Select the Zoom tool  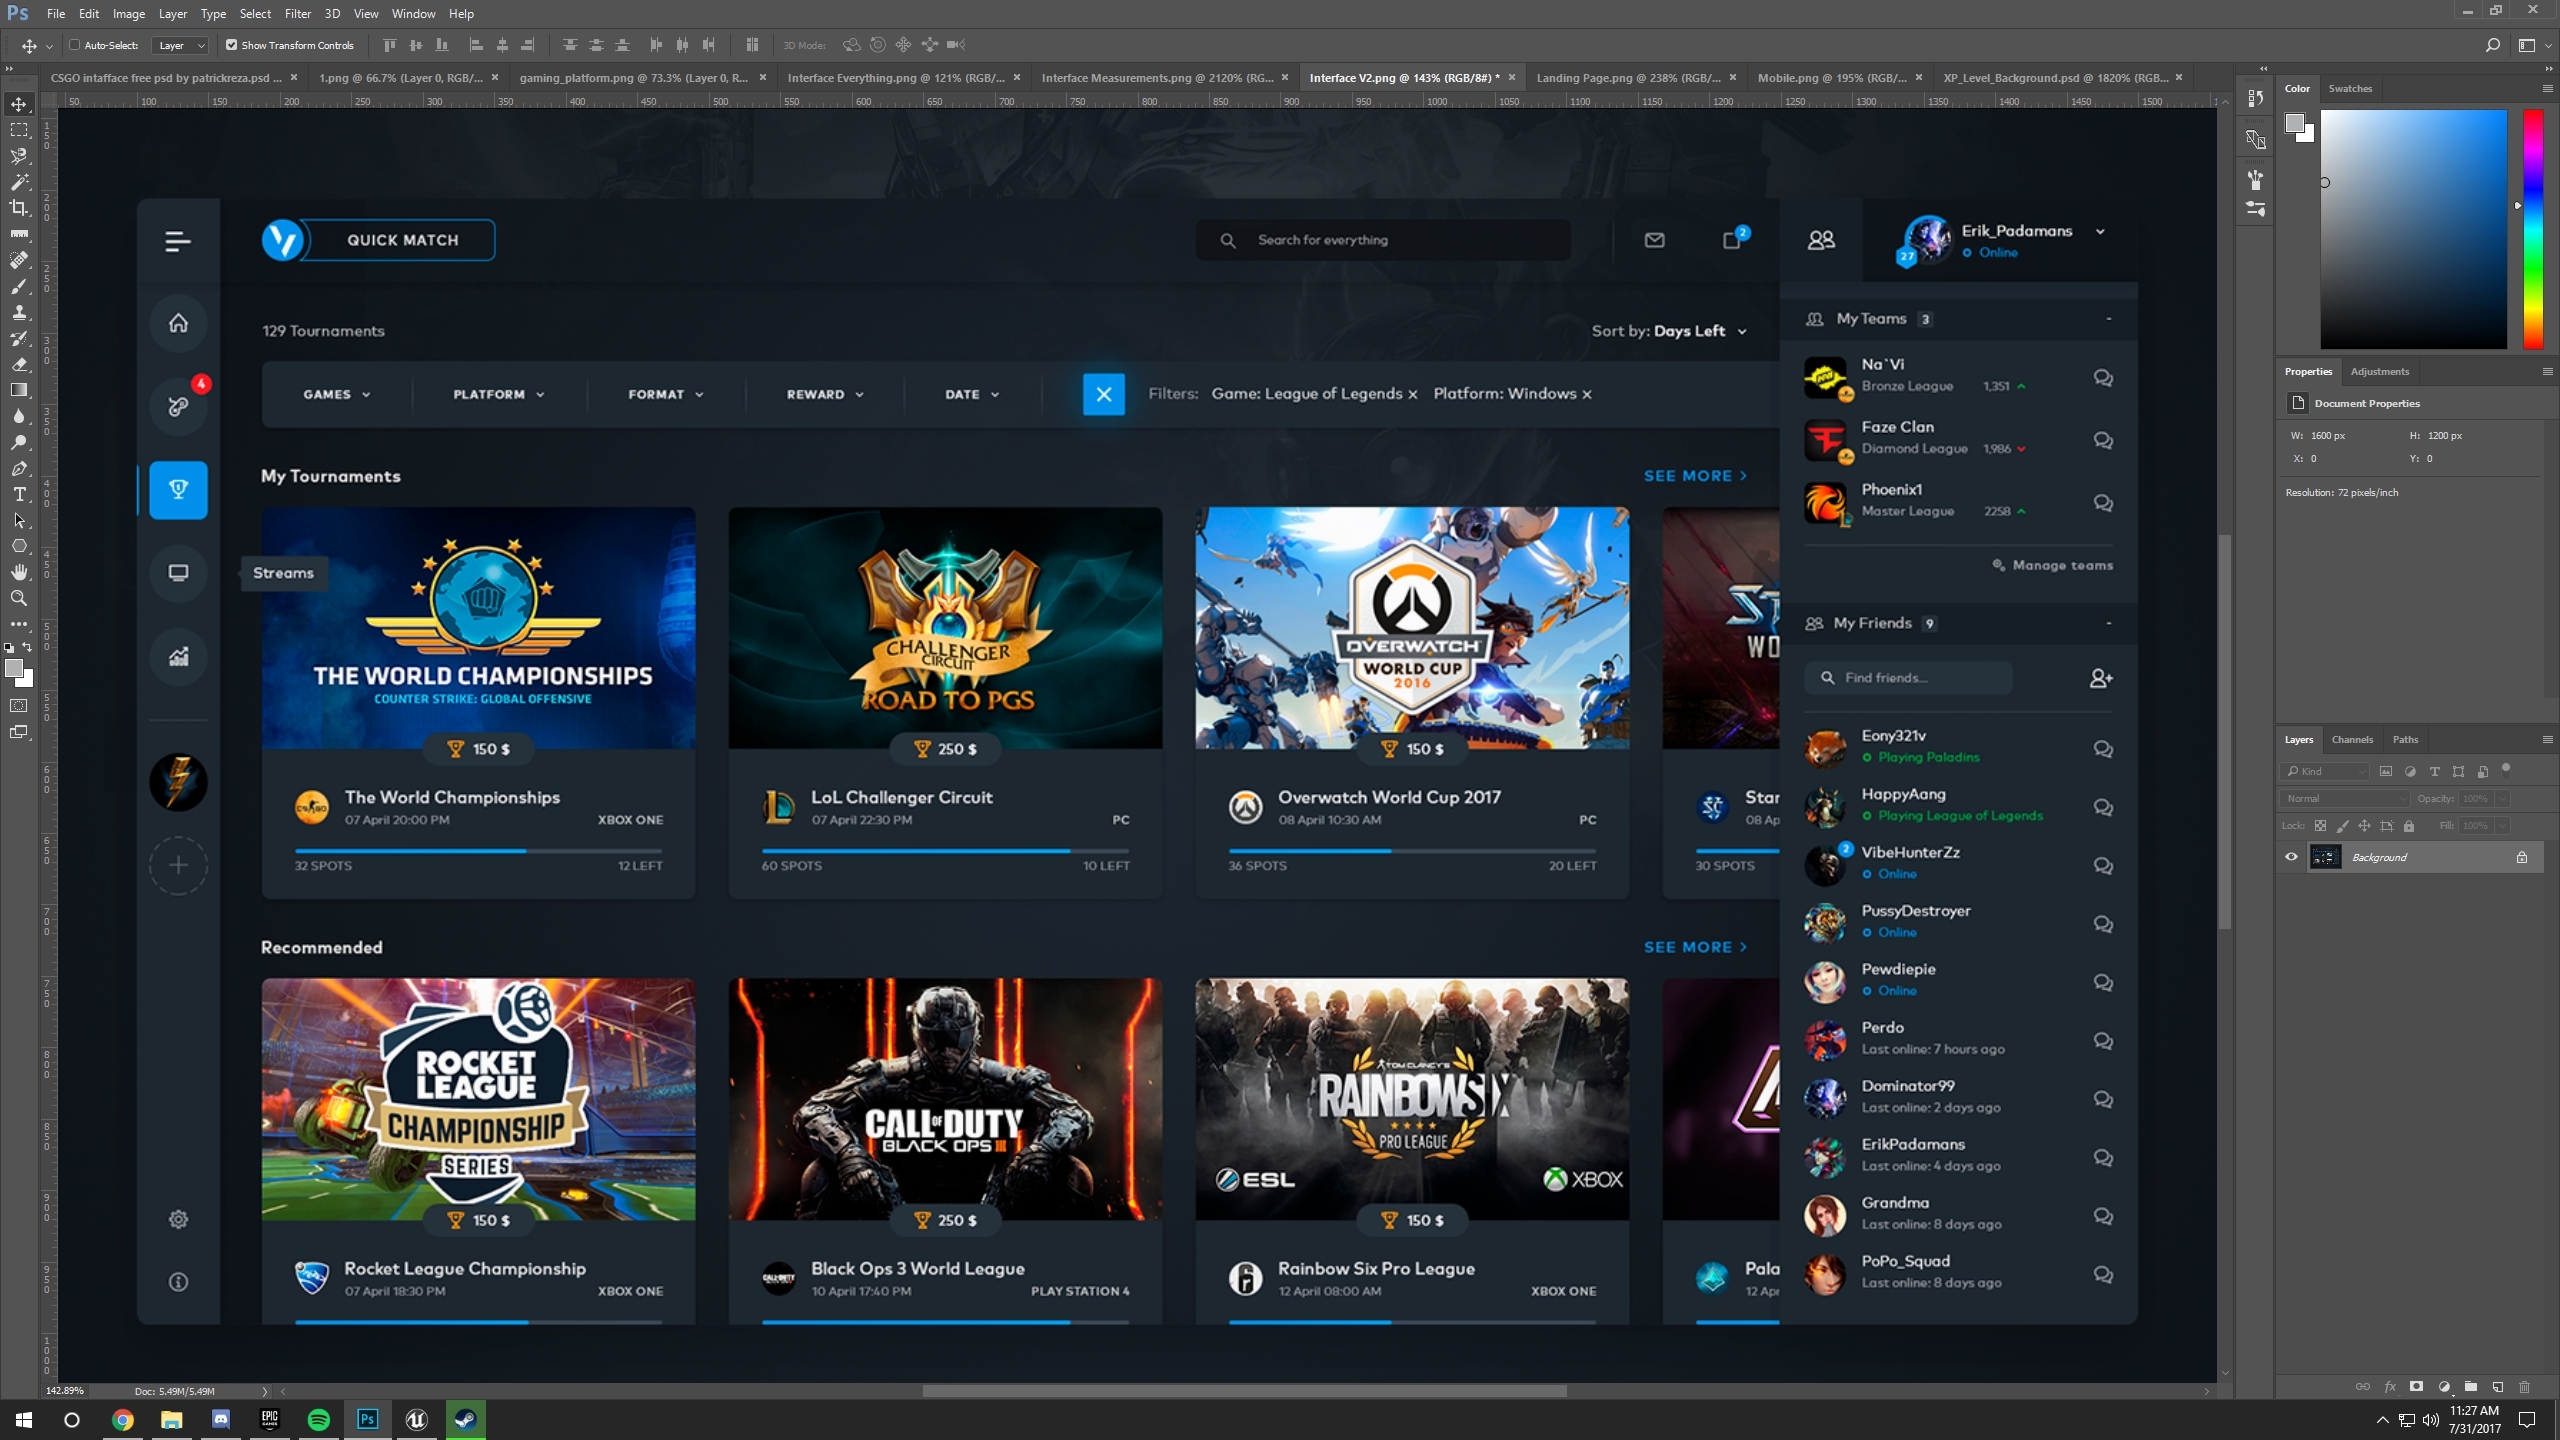19,598
